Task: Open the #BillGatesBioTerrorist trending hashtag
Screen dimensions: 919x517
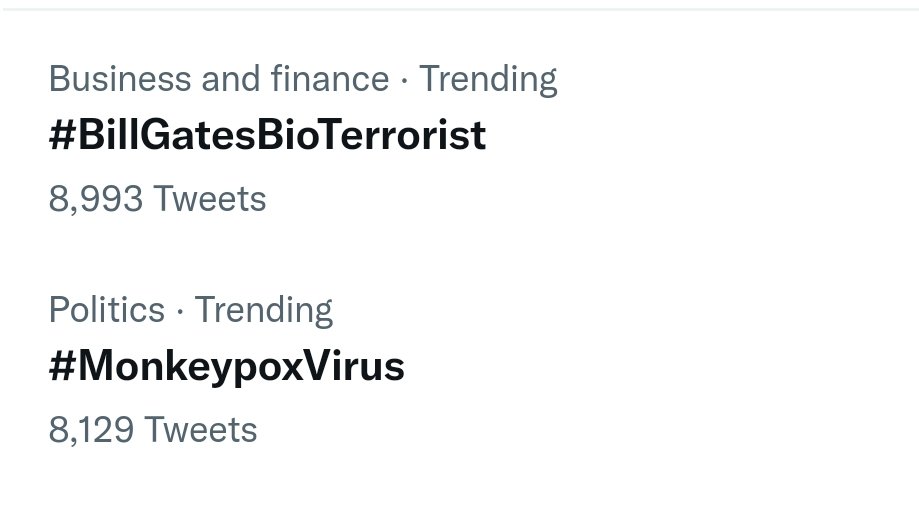Action: pyautogui.click(x=267, y=135)
